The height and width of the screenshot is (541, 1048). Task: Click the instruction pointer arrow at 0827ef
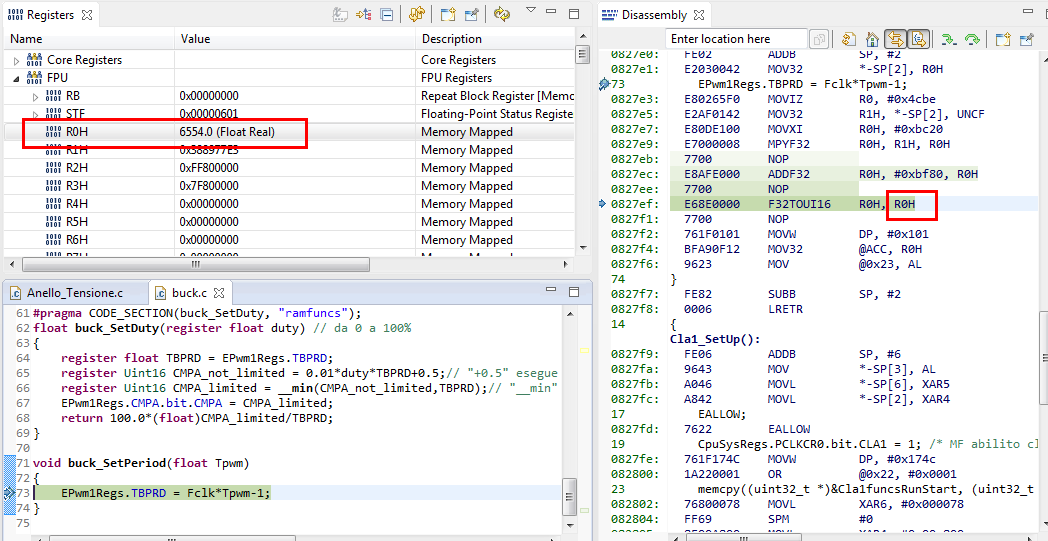604,205
